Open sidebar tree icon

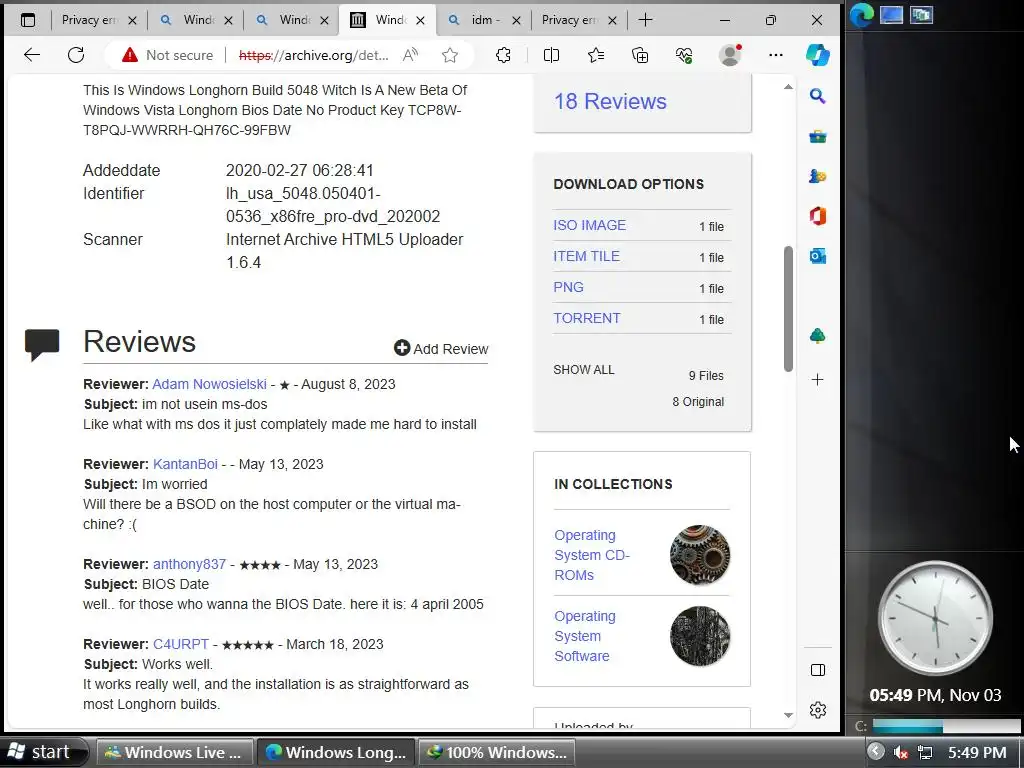818,336
